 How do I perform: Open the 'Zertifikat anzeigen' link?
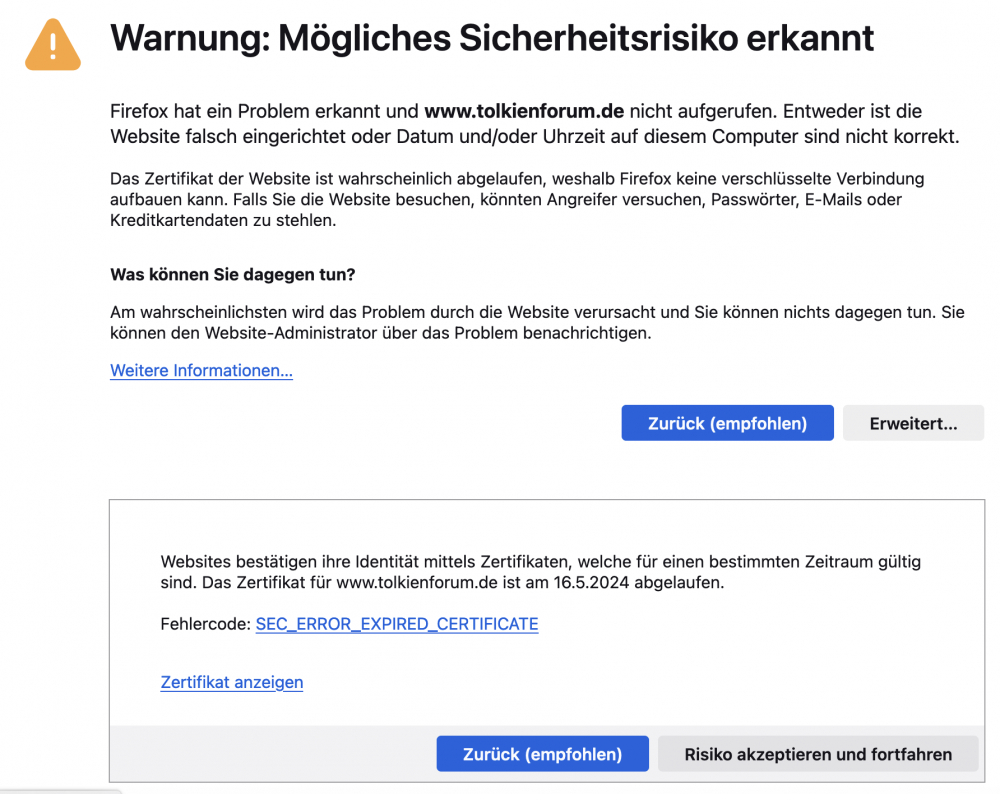tap(232, 682)
